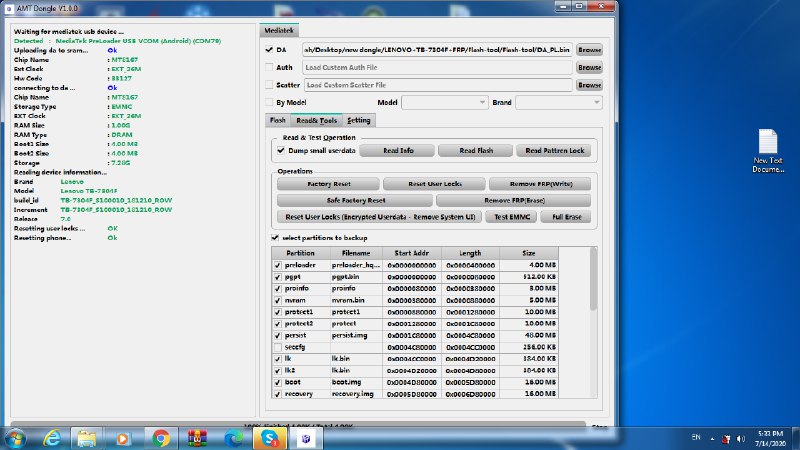This screenshot has width=800, height=450.
Task: Click the taskbar clock showing 7/14/2020
Action: click(x=770, y=439)
